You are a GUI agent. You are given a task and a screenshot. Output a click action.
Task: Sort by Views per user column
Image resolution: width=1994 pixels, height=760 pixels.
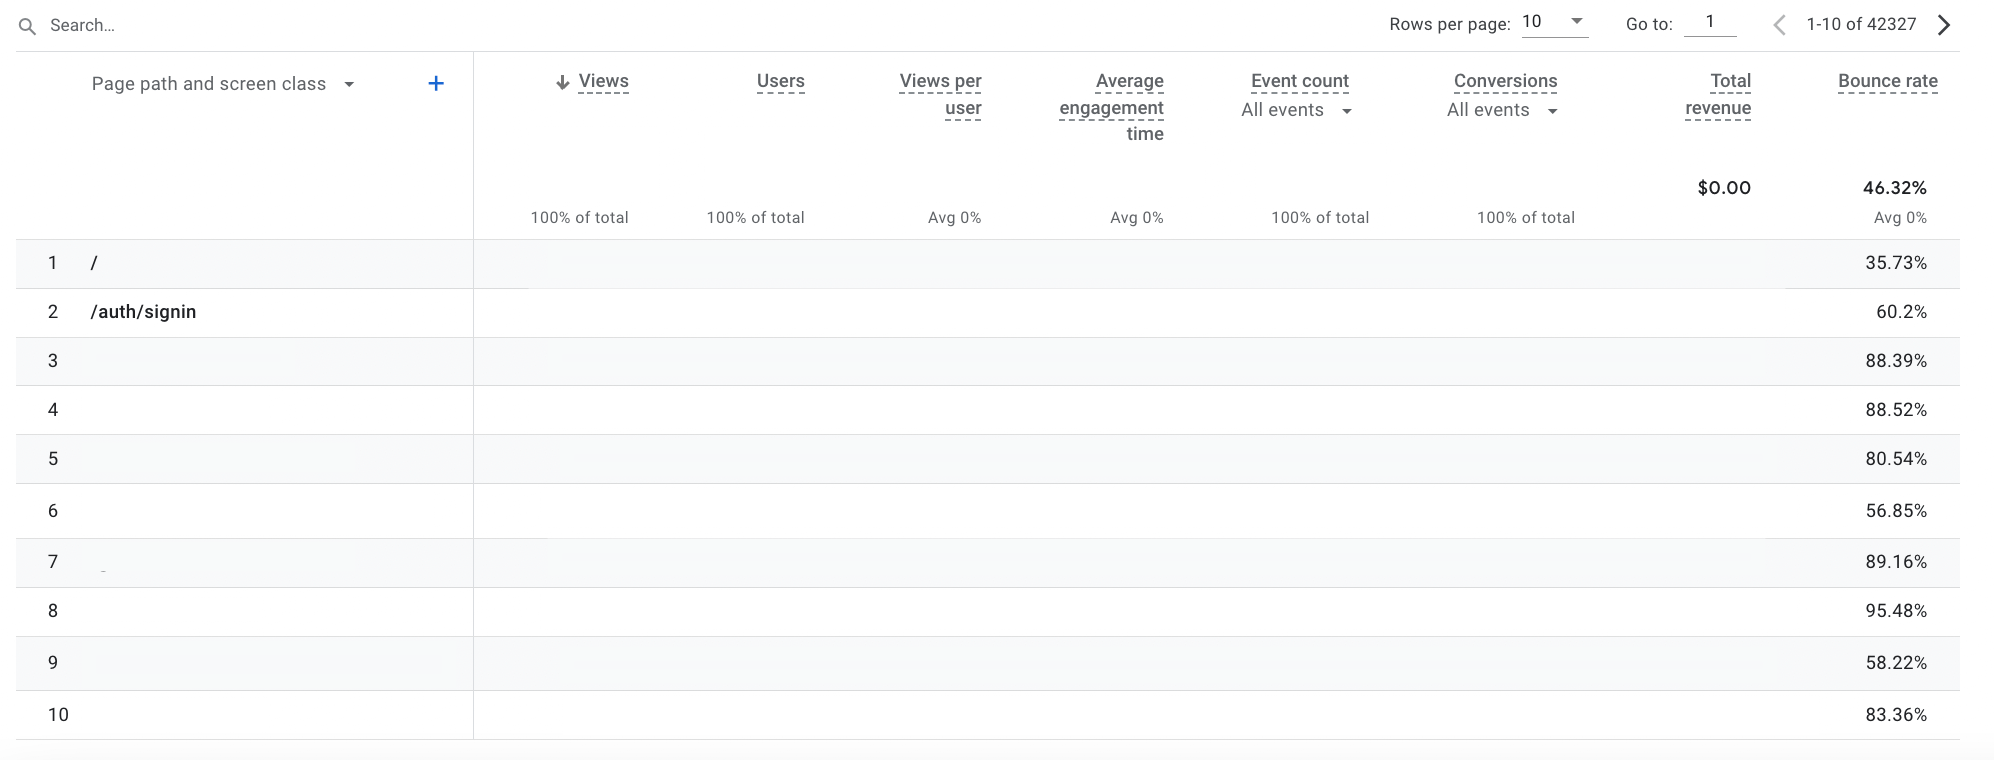tap(940, 94)
